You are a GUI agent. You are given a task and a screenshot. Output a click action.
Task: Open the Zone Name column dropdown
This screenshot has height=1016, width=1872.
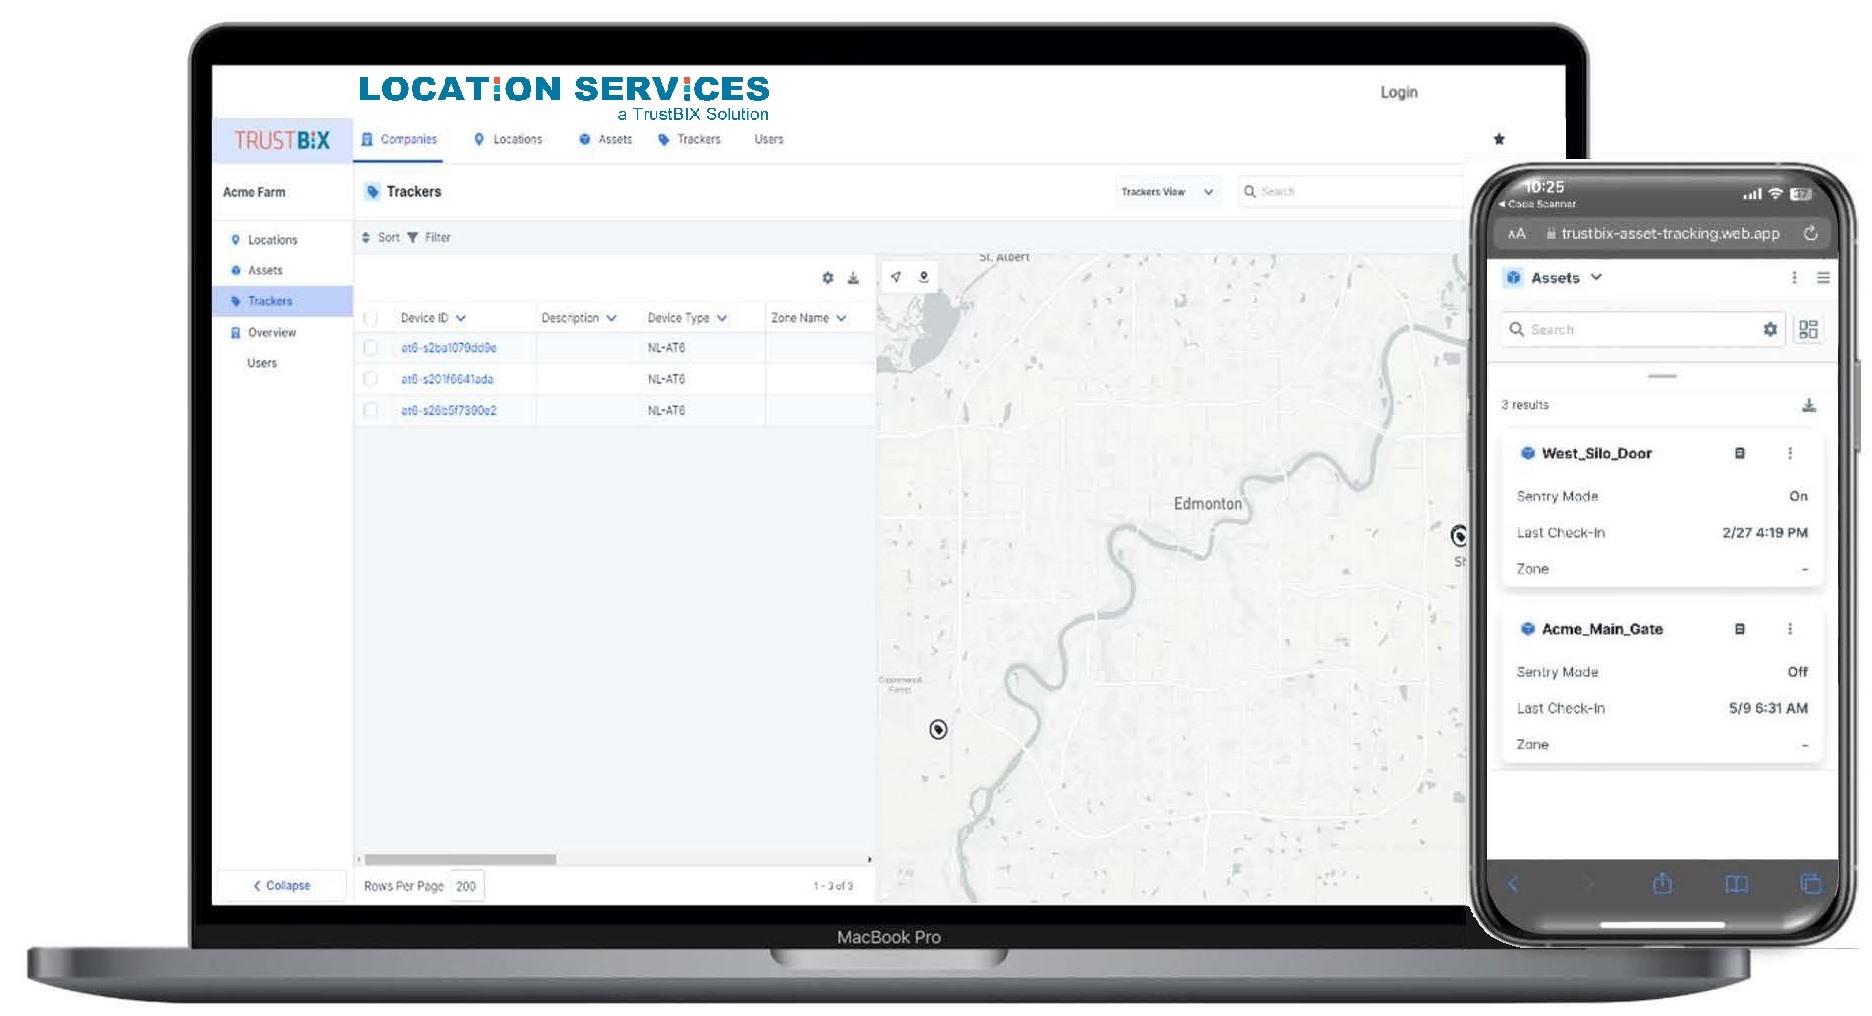tap(841, 318)
